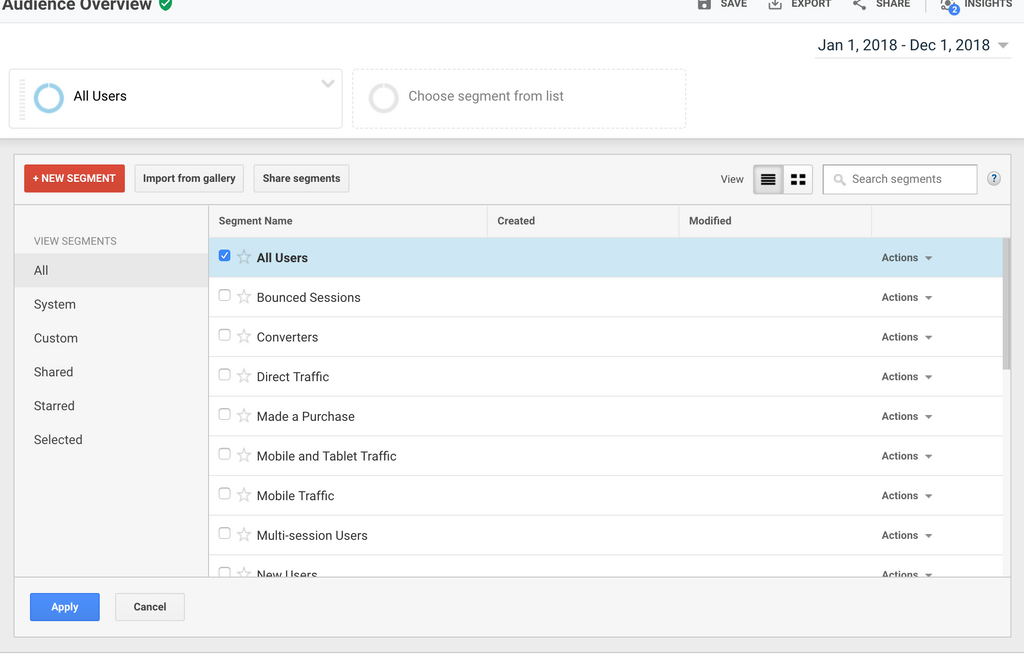
Task: Click the Export icon
Action: (x=775, y=4)
